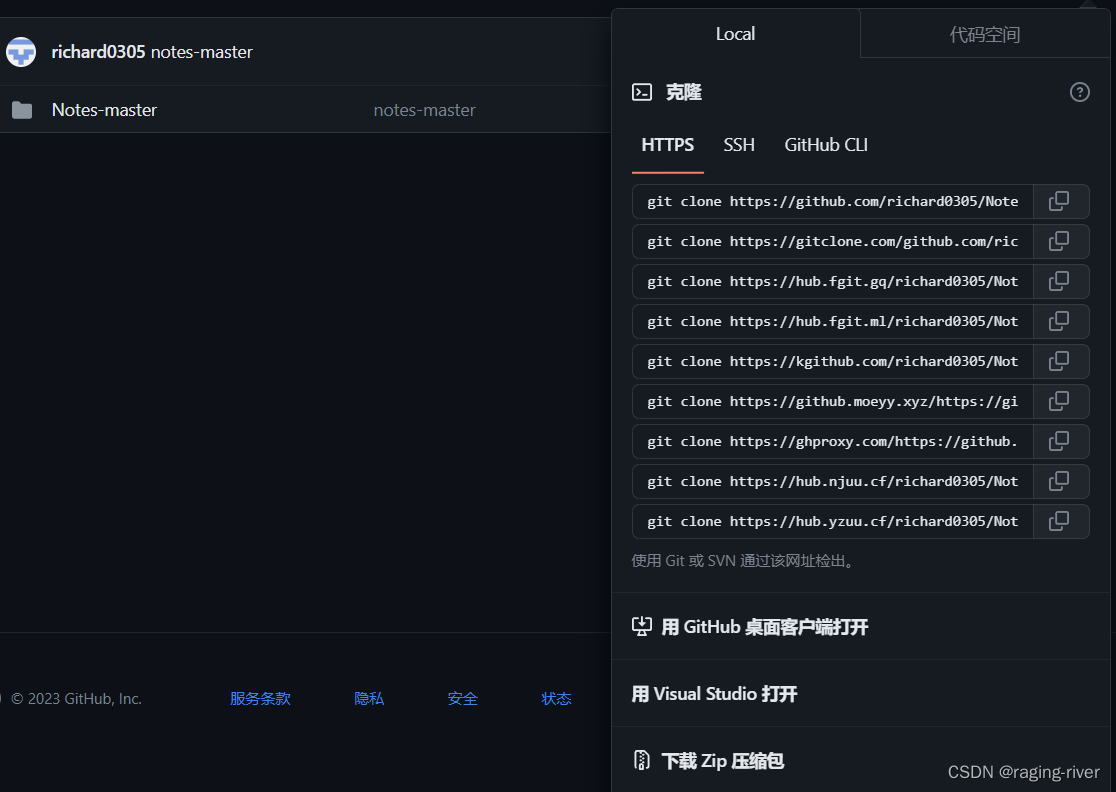Click the kgithub.com clone URL field
Viewport: 1116px width, 792px height.
(833, 361)
